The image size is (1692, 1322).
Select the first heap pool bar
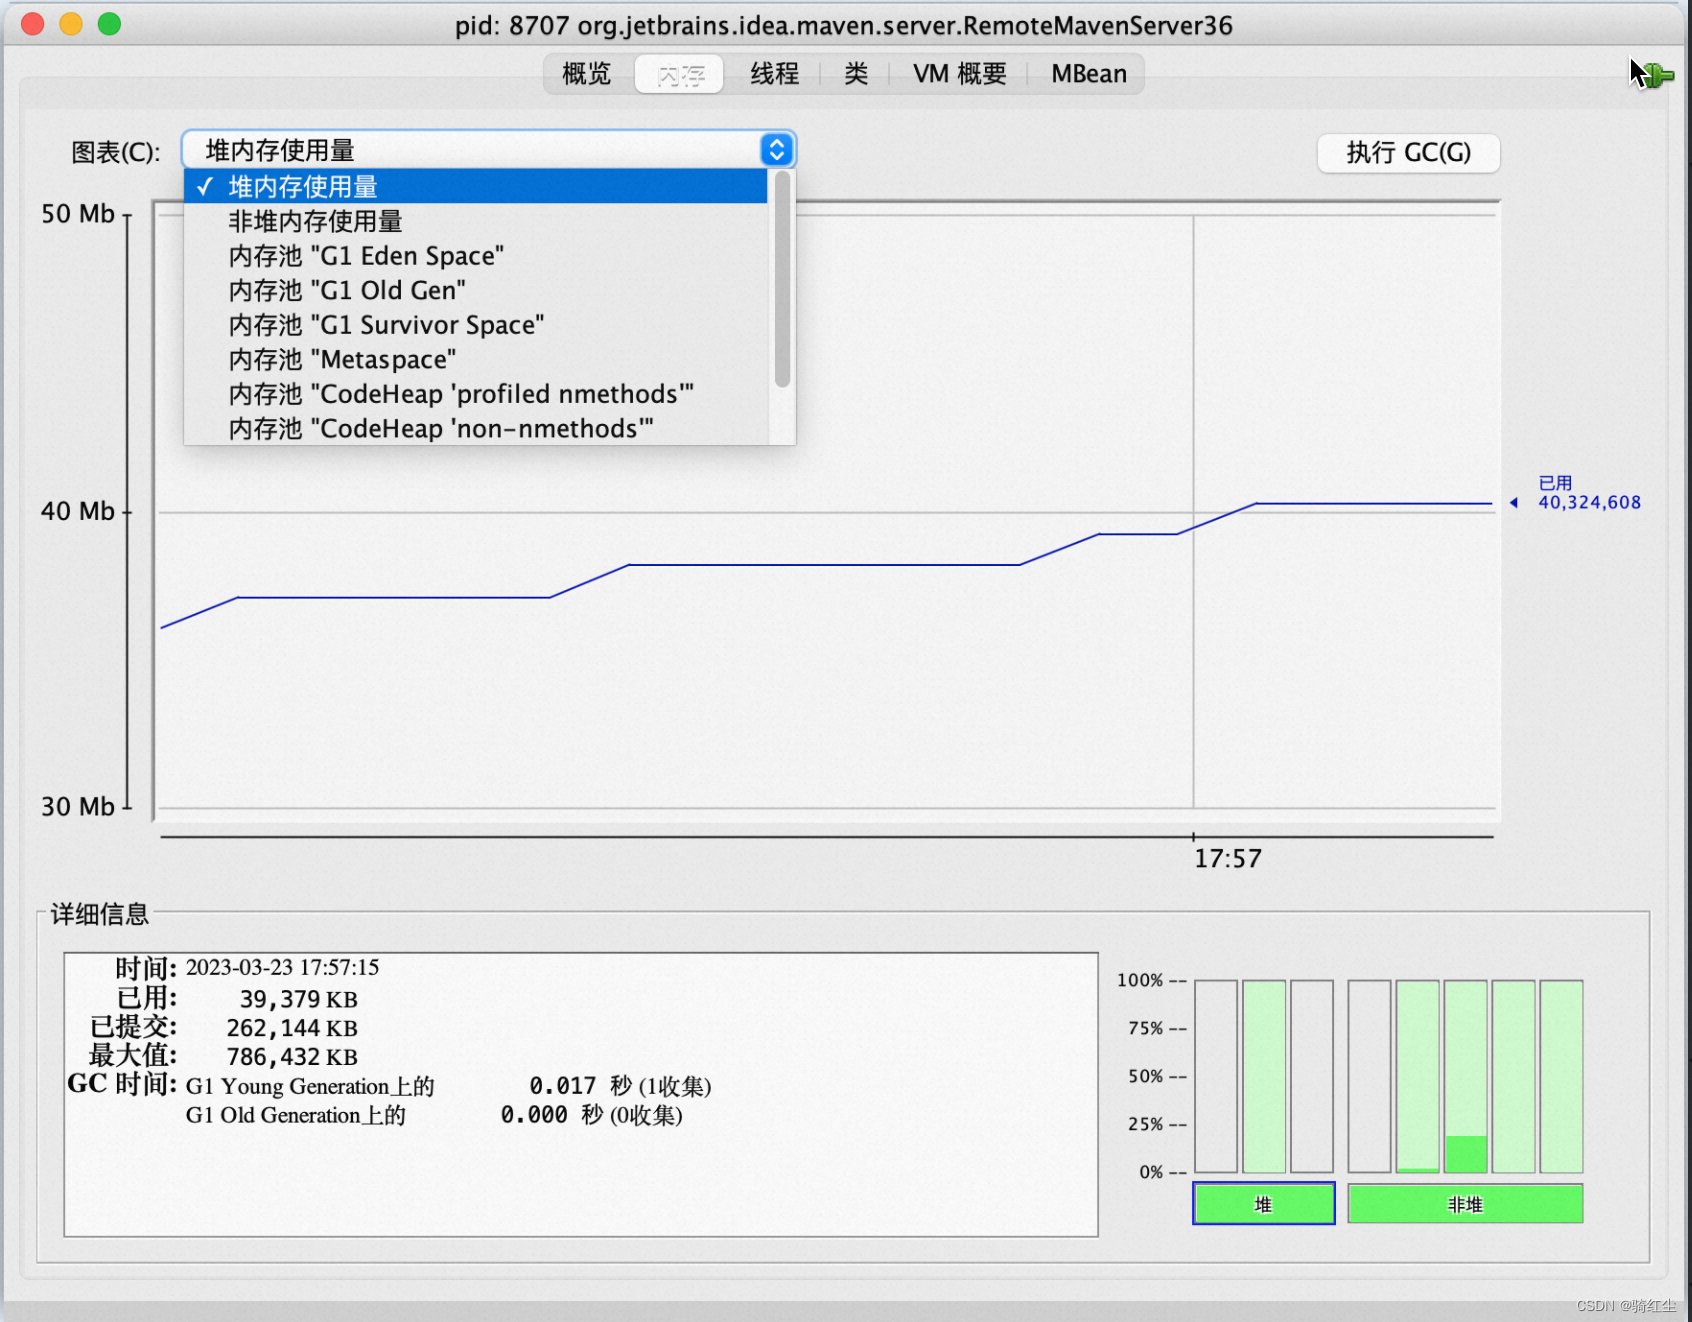coord(1216,1076)
